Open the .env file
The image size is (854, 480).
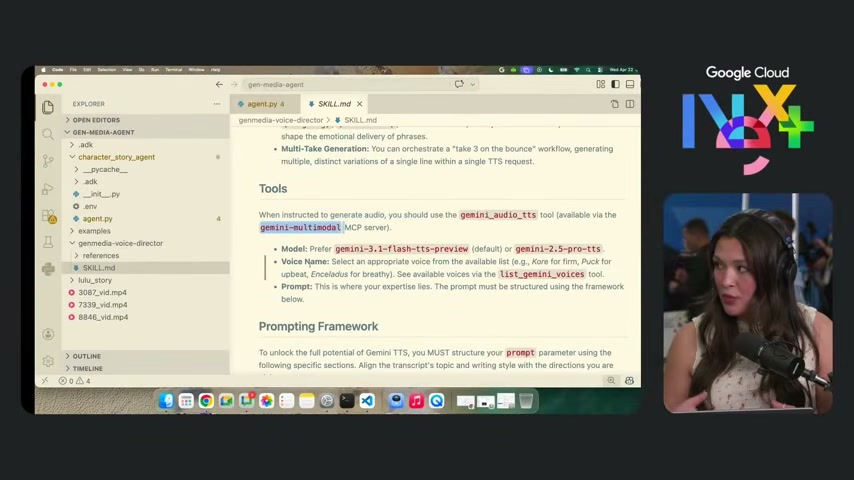point(90,206)
